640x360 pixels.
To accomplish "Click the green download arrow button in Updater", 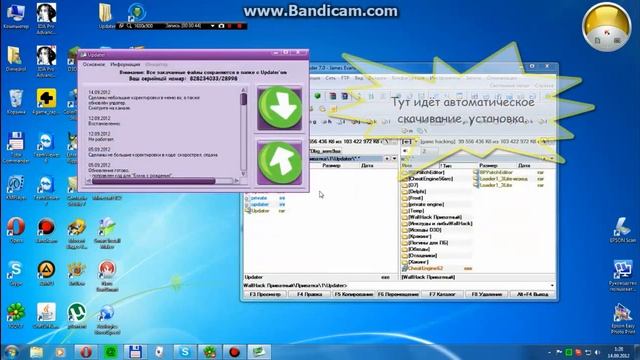I will click(x=280, y=108).
